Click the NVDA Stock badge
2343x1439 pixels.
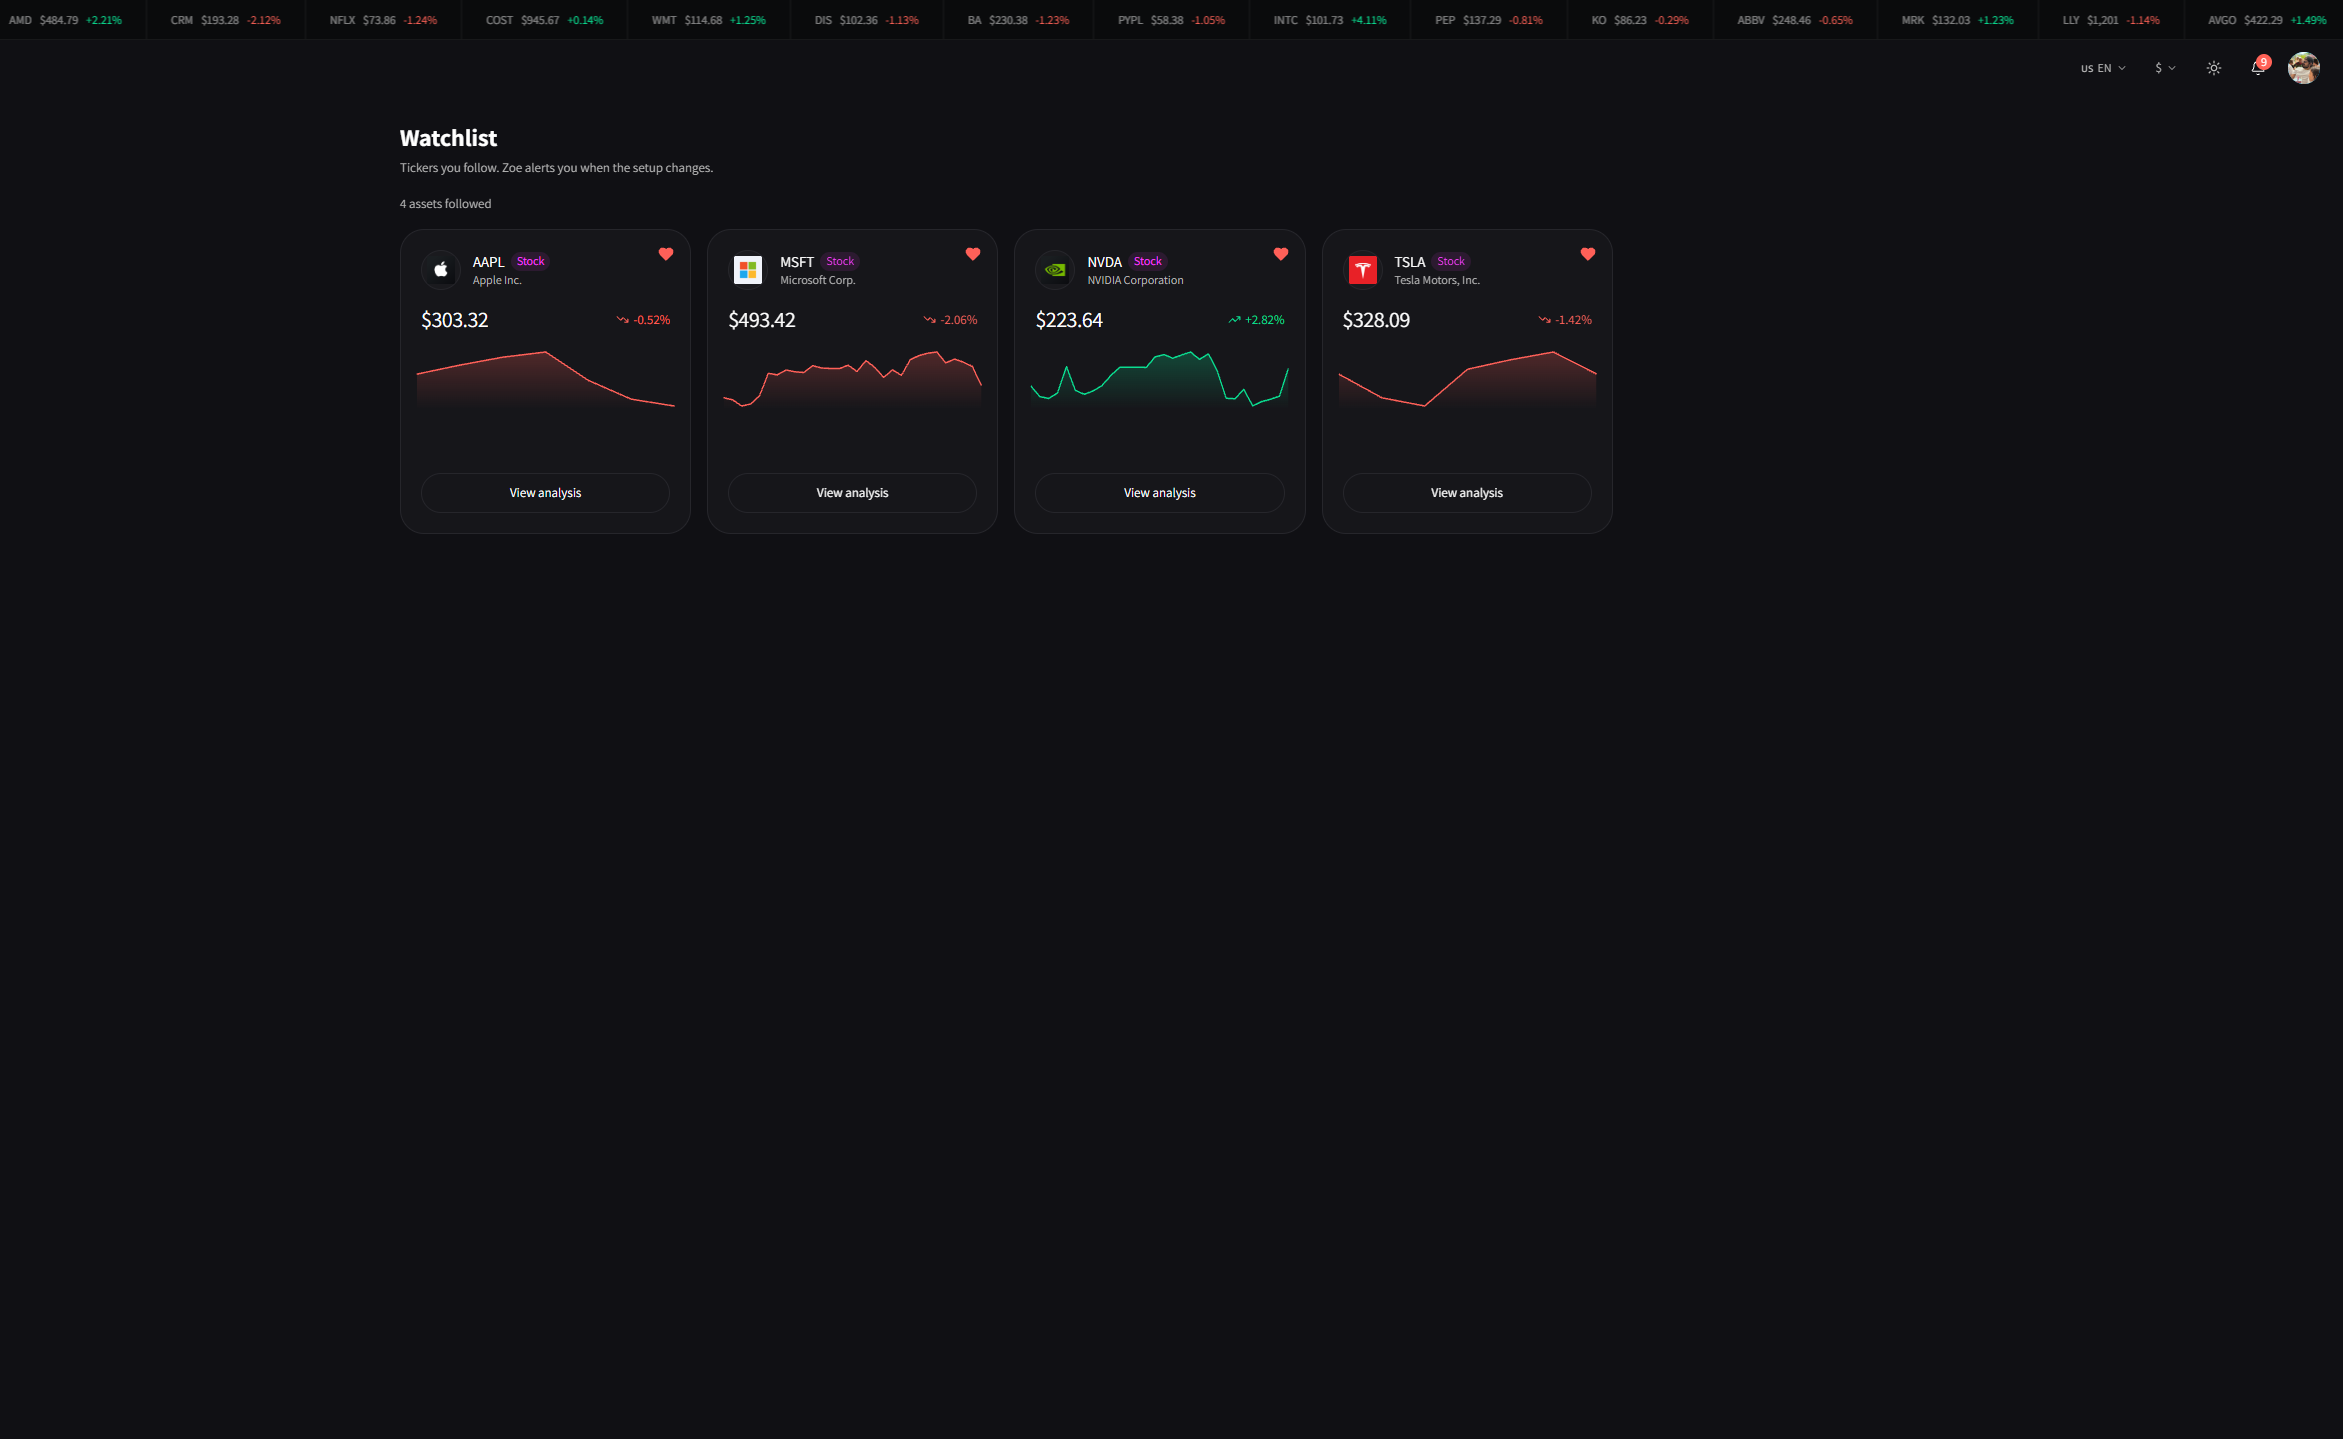(x=1148, y=262)
